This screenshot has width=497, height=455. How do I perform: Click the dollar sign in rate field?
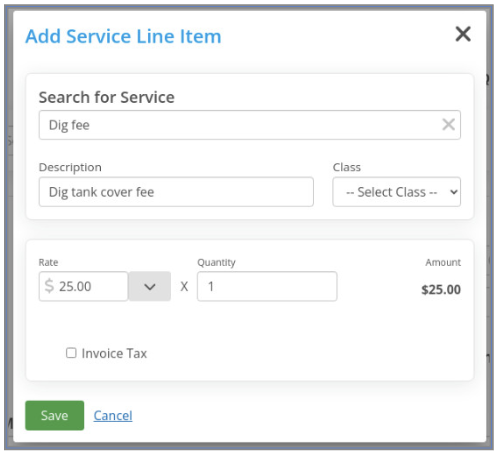(x=49, y=286)
